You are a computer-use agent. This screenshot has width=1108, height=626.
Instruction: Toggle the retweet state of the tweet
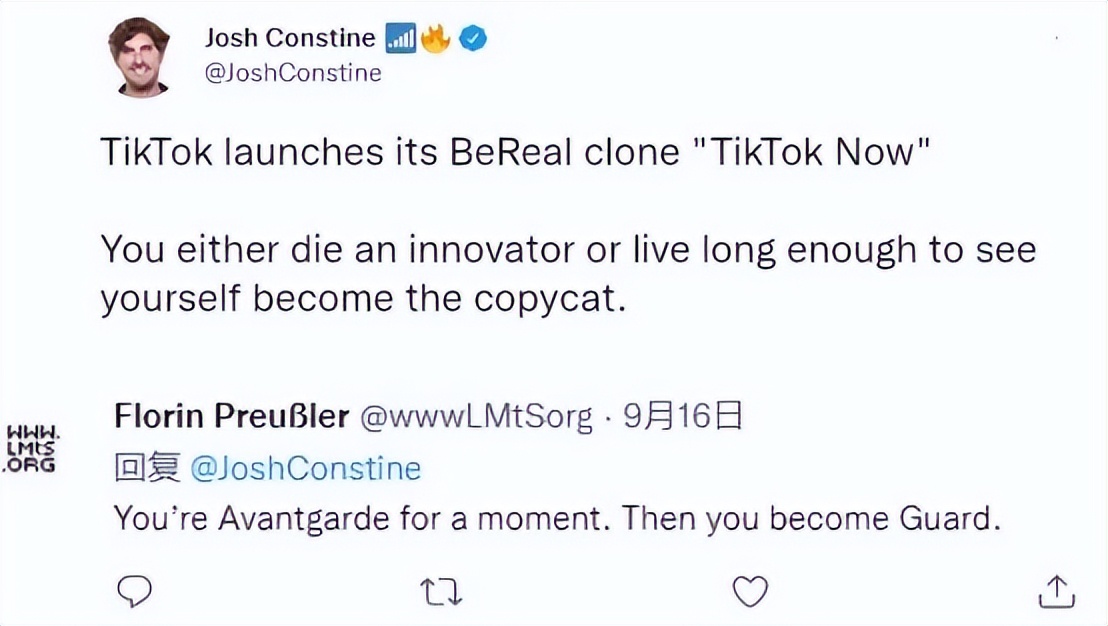440,591
